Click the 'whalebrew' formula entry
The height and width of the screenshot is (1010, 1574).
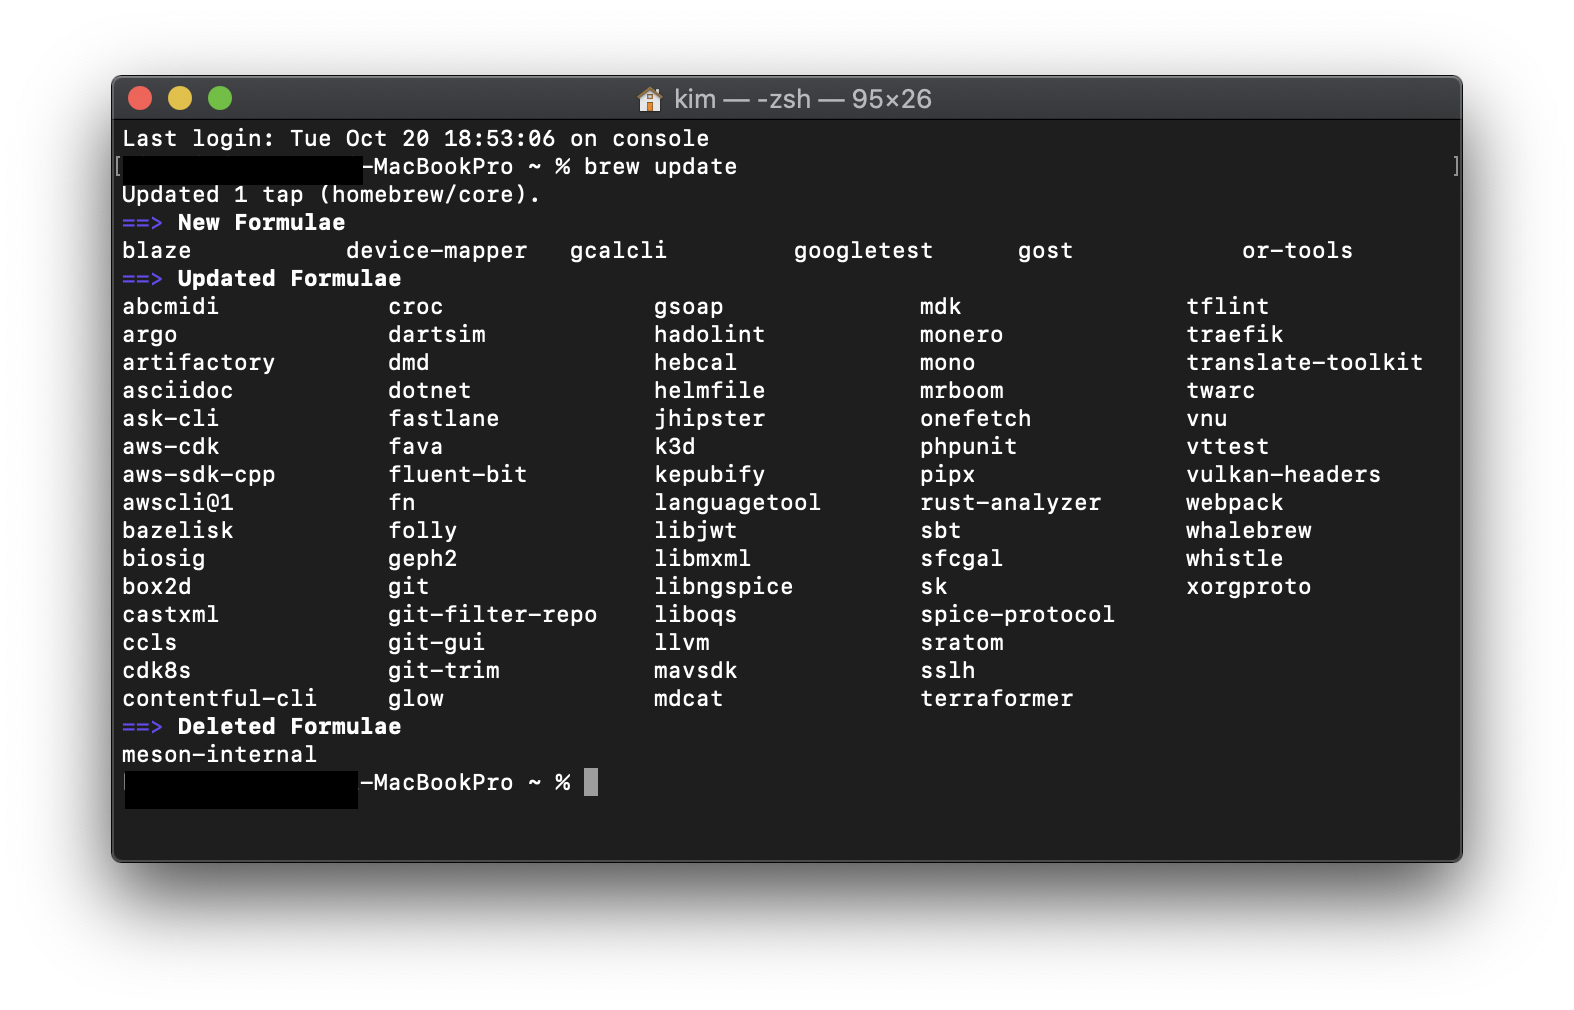click(x=1248, y=531)
